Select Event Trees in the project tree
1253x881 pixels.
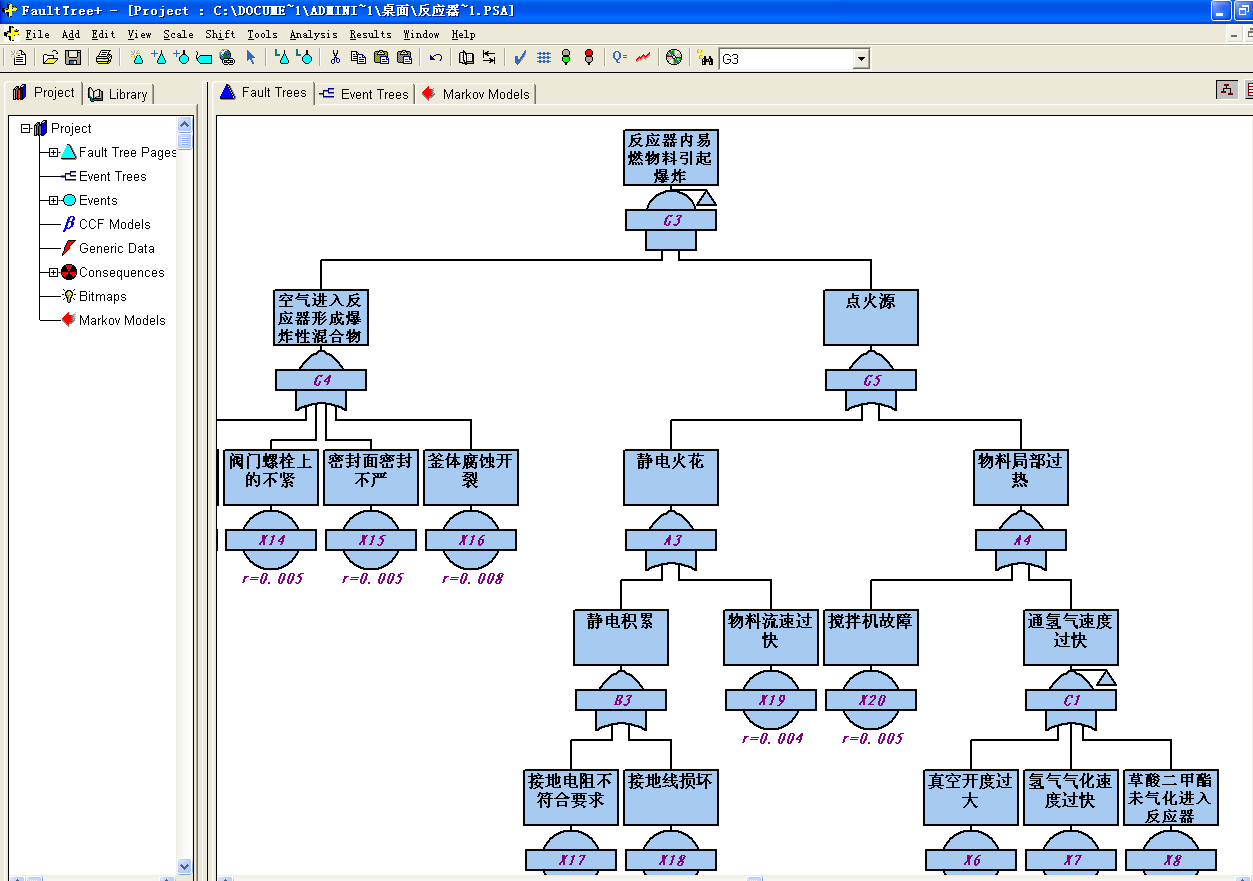[112, 176]
